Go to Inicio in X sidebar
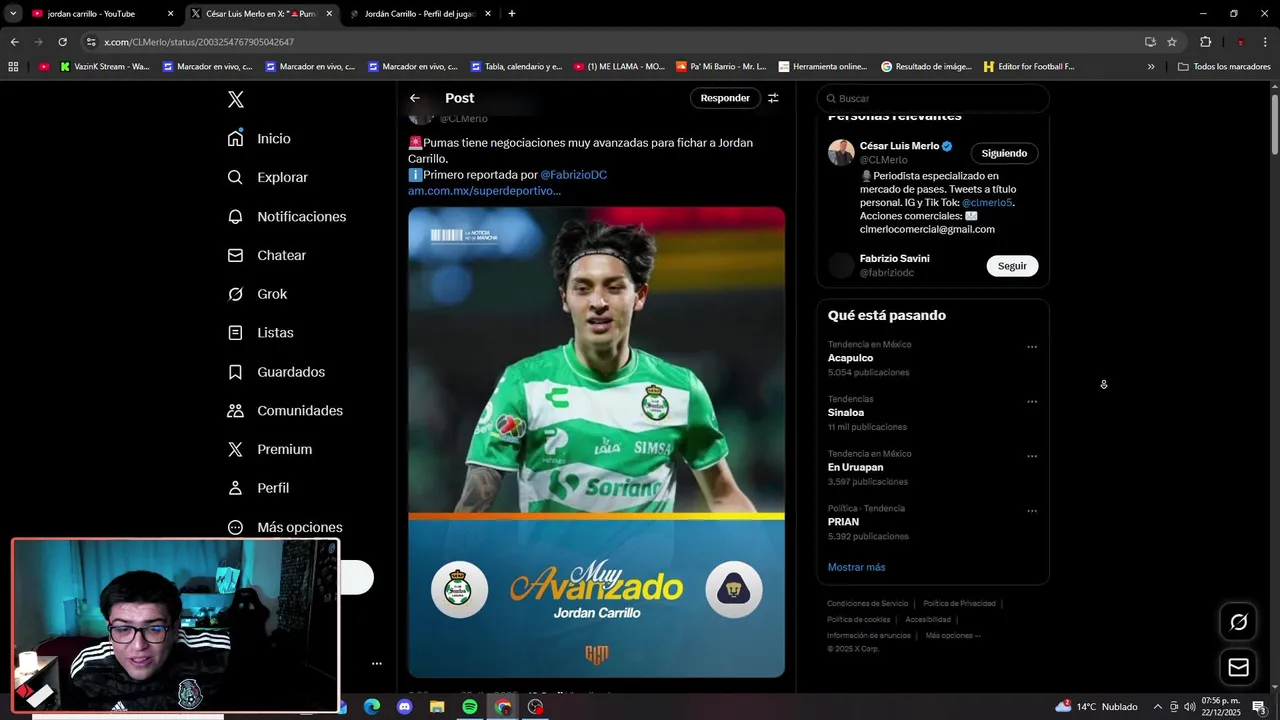Viewport: 1280px width, 720px height. 259,138
